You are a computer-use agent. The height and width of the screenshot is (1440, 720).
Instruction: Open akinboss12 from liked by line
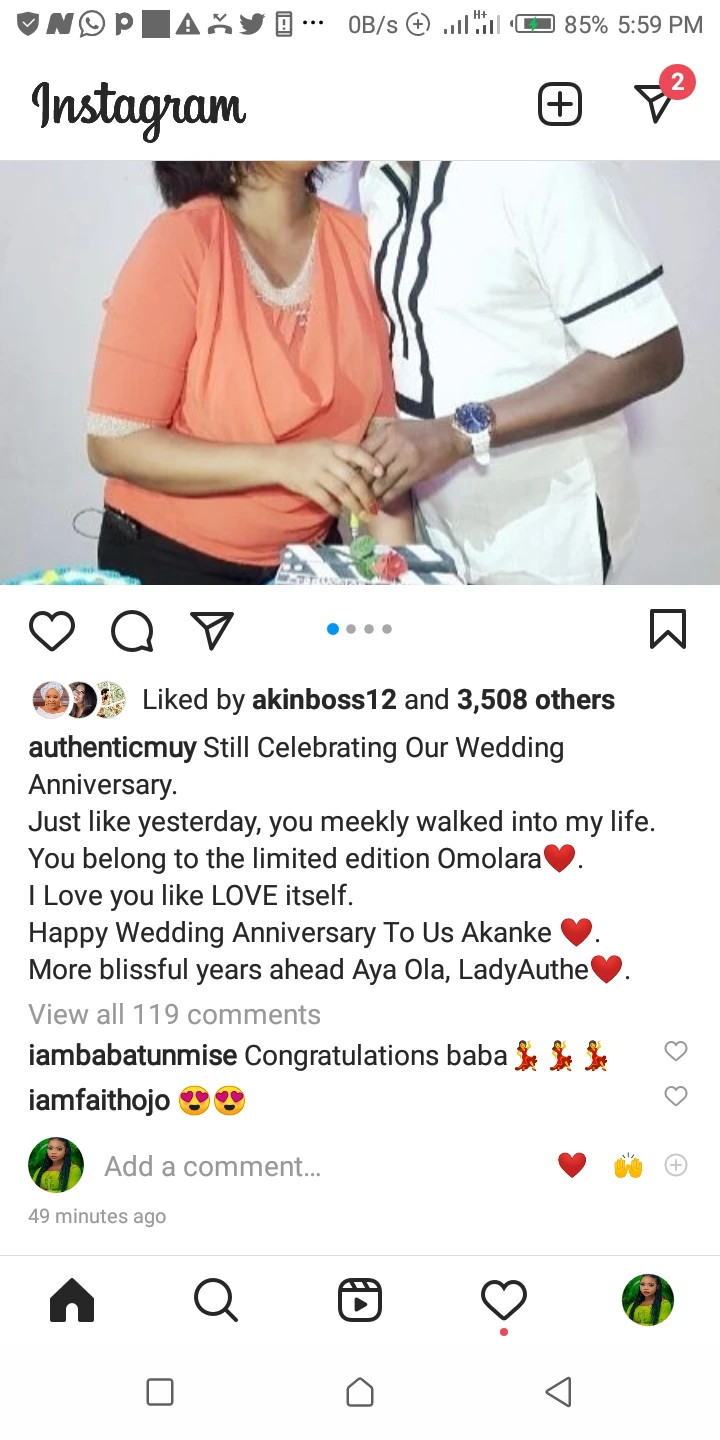[324, 700]
